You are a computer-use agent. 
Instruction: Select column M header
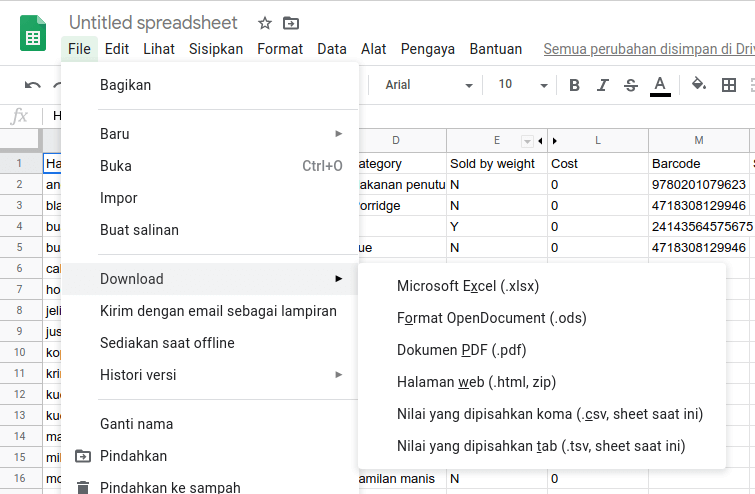[x=699, y=141]
